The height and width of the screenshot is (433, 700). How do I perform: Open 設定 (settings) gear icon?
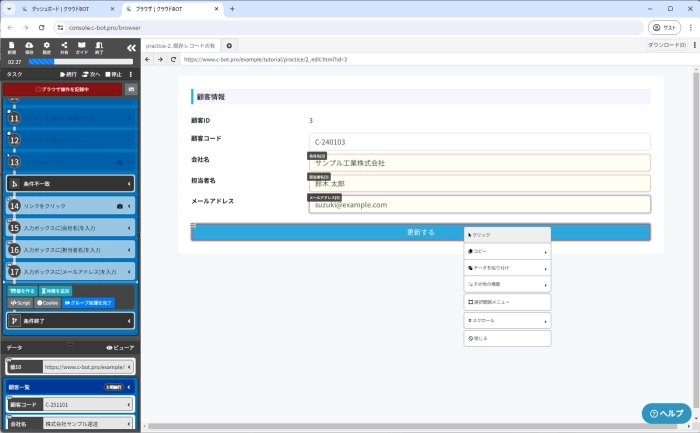46,47
